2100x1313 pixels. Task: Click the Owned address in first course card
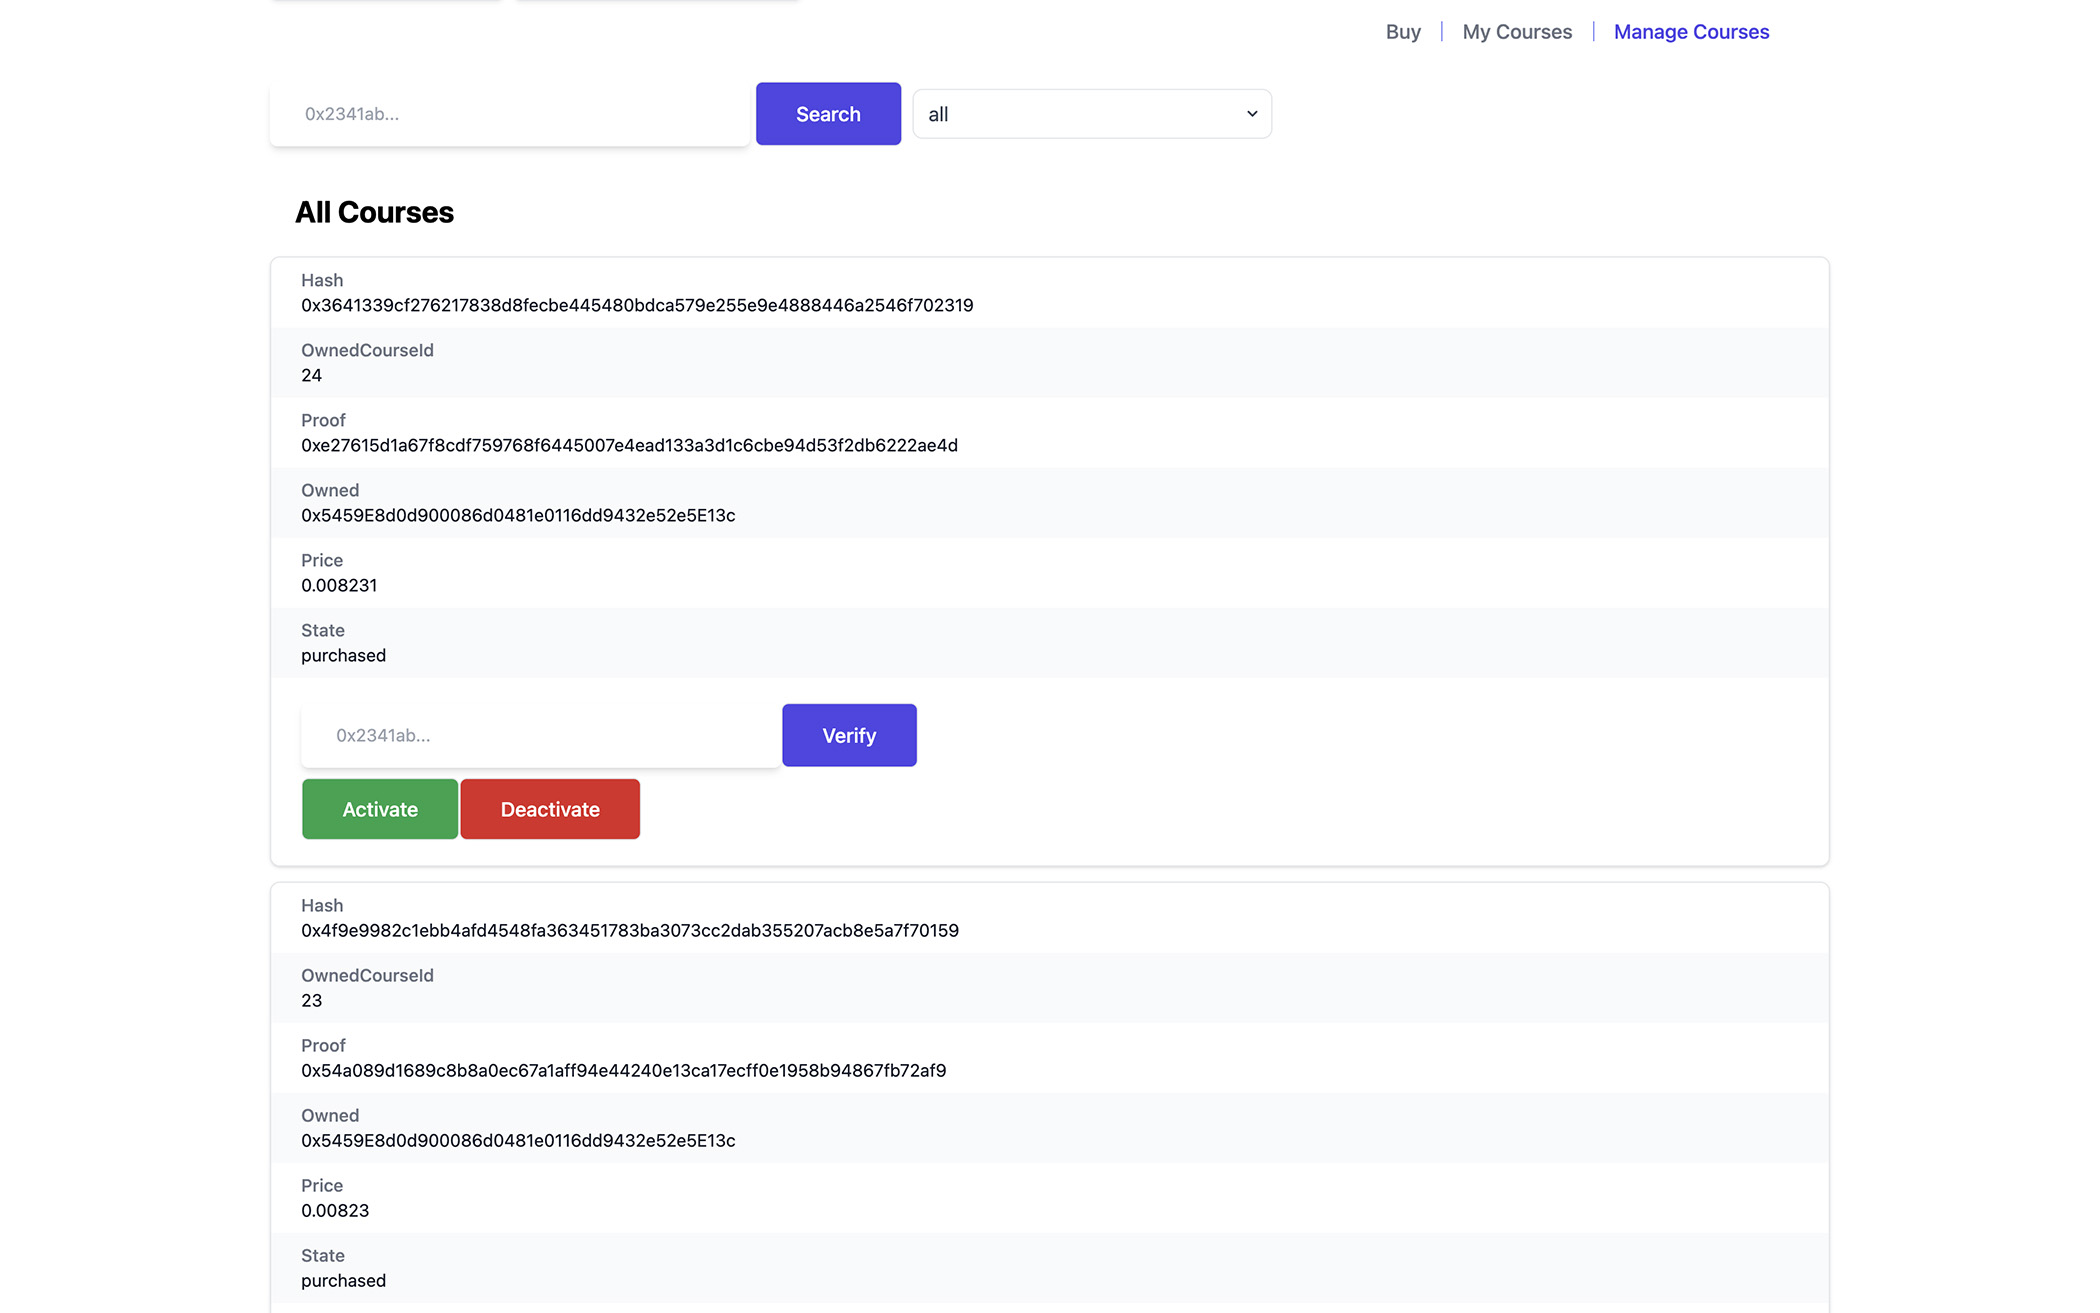click(x=517, y=515)
